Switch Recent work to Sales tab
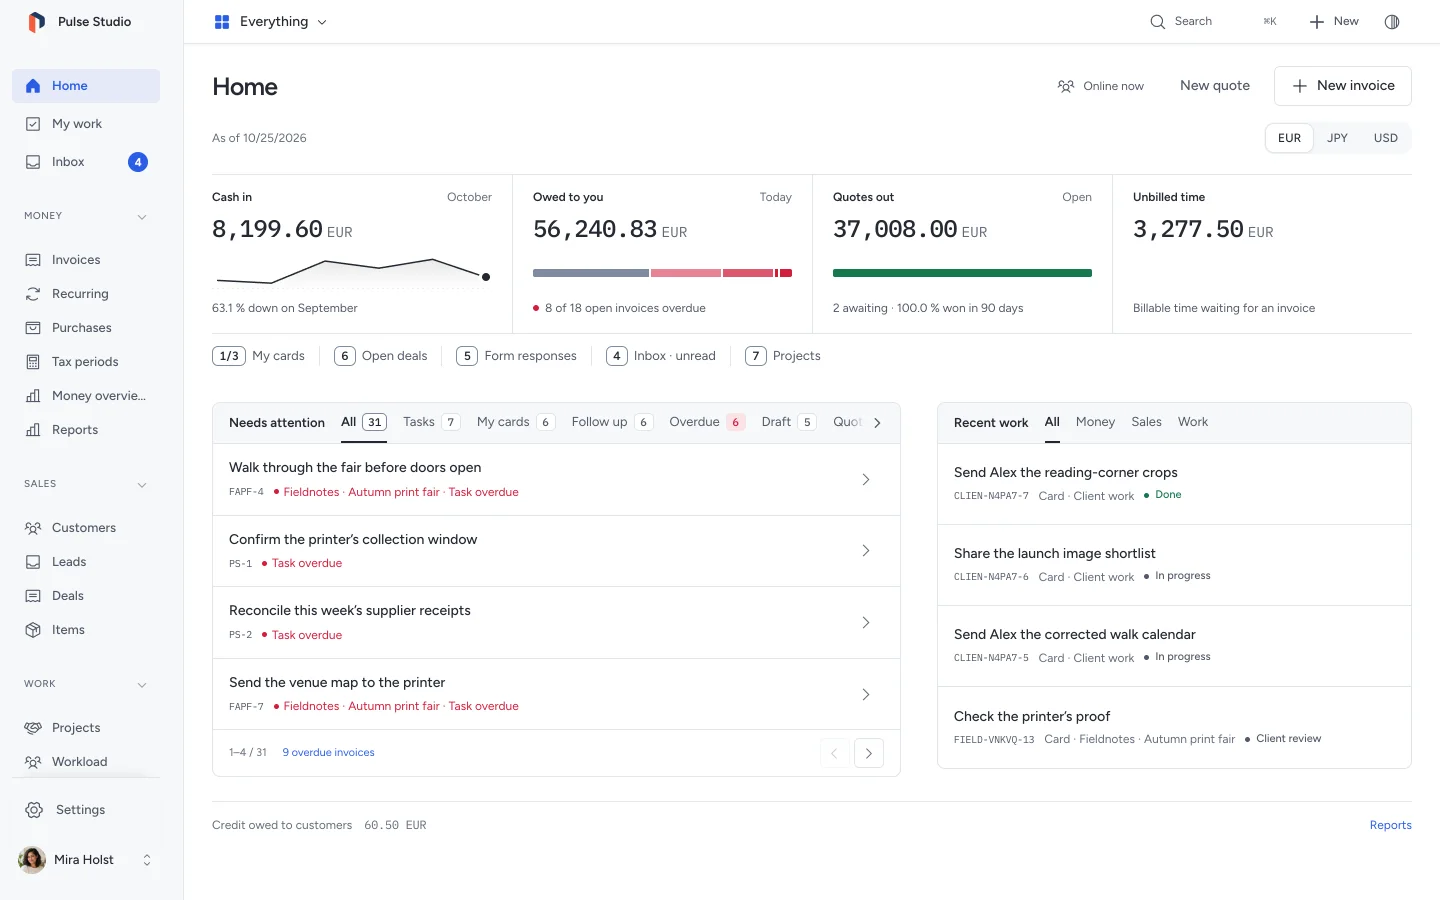The image size is (1440, 900). click(1146, 422)
